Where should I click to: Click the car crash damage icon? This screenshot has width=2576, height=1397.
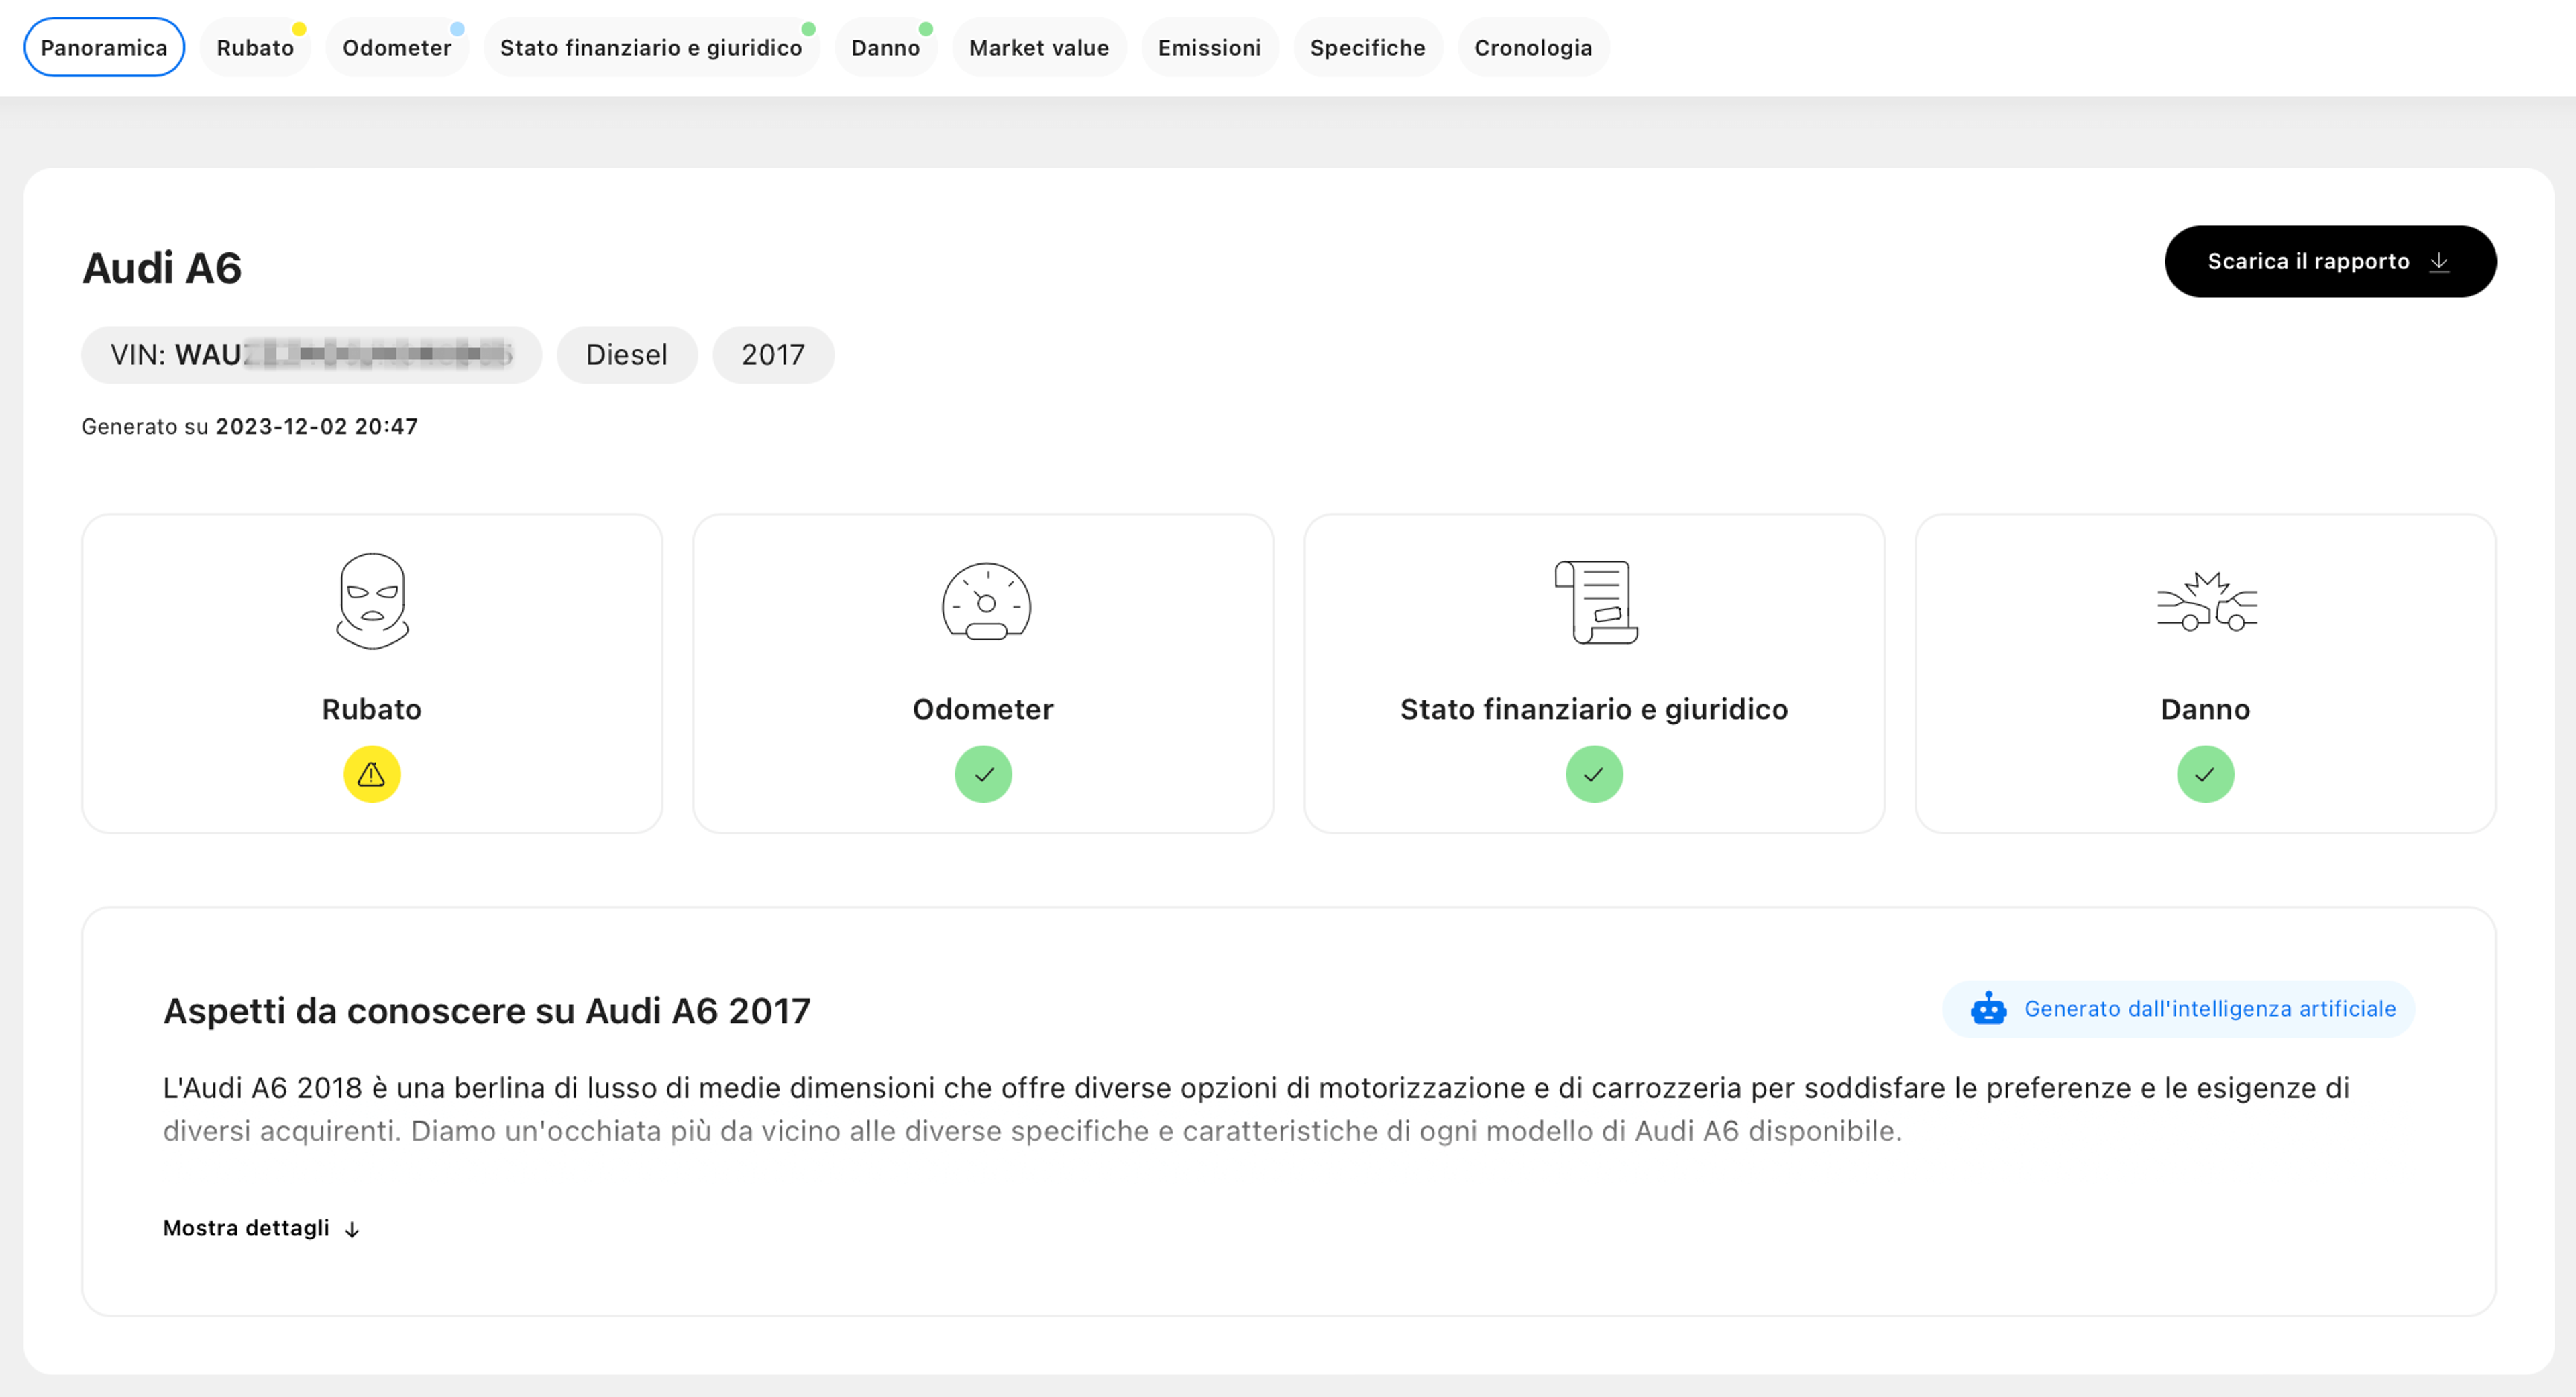pos(2206,602)
